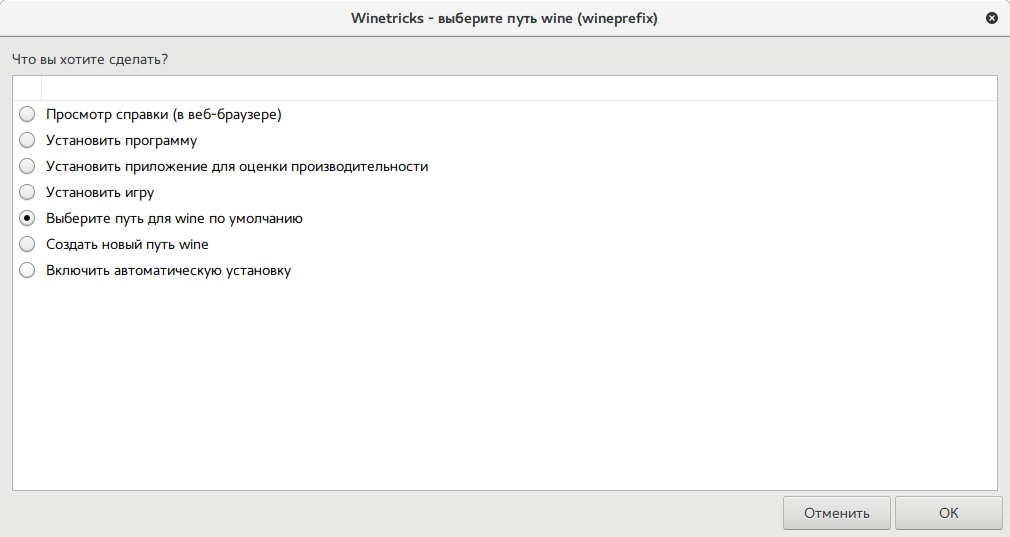Click the text 'Создать новый путь wine'

click(127, 245)
